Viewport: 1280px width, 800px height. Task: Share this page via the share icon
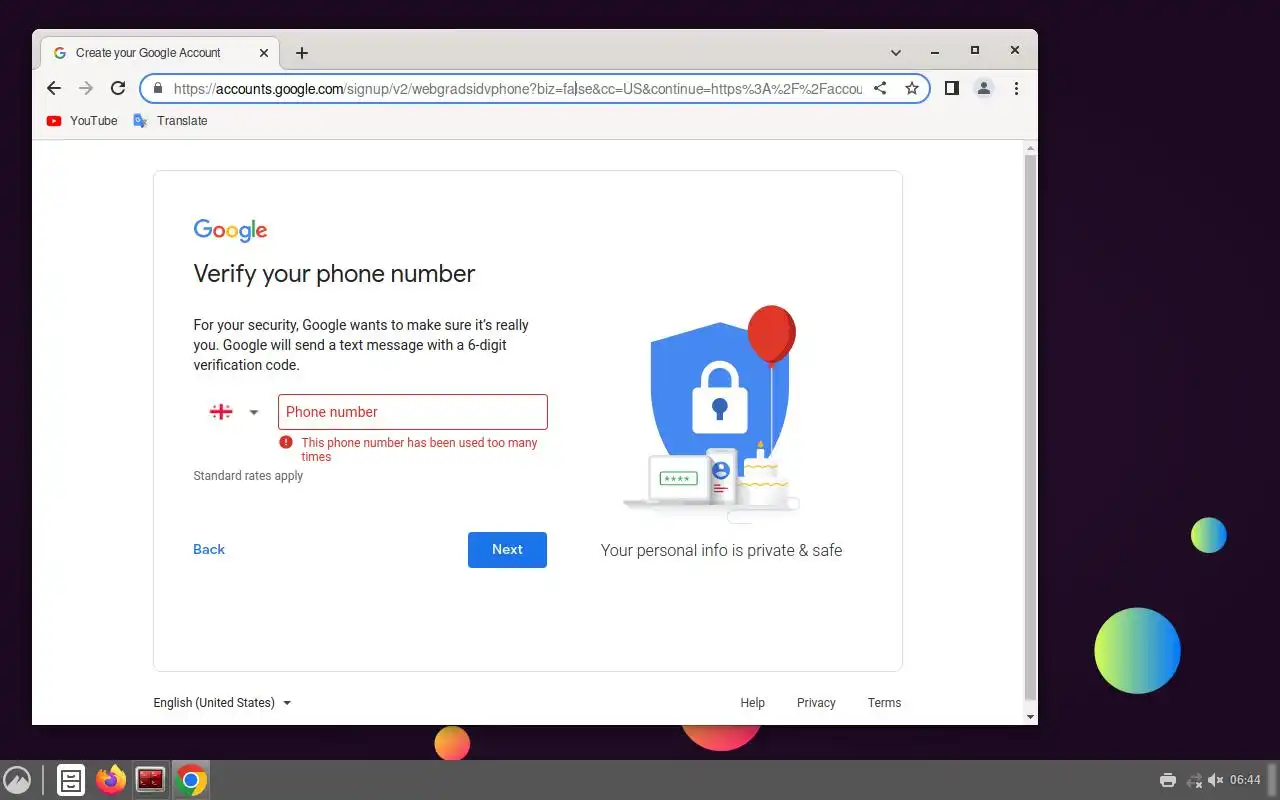(x=880, y=88)
